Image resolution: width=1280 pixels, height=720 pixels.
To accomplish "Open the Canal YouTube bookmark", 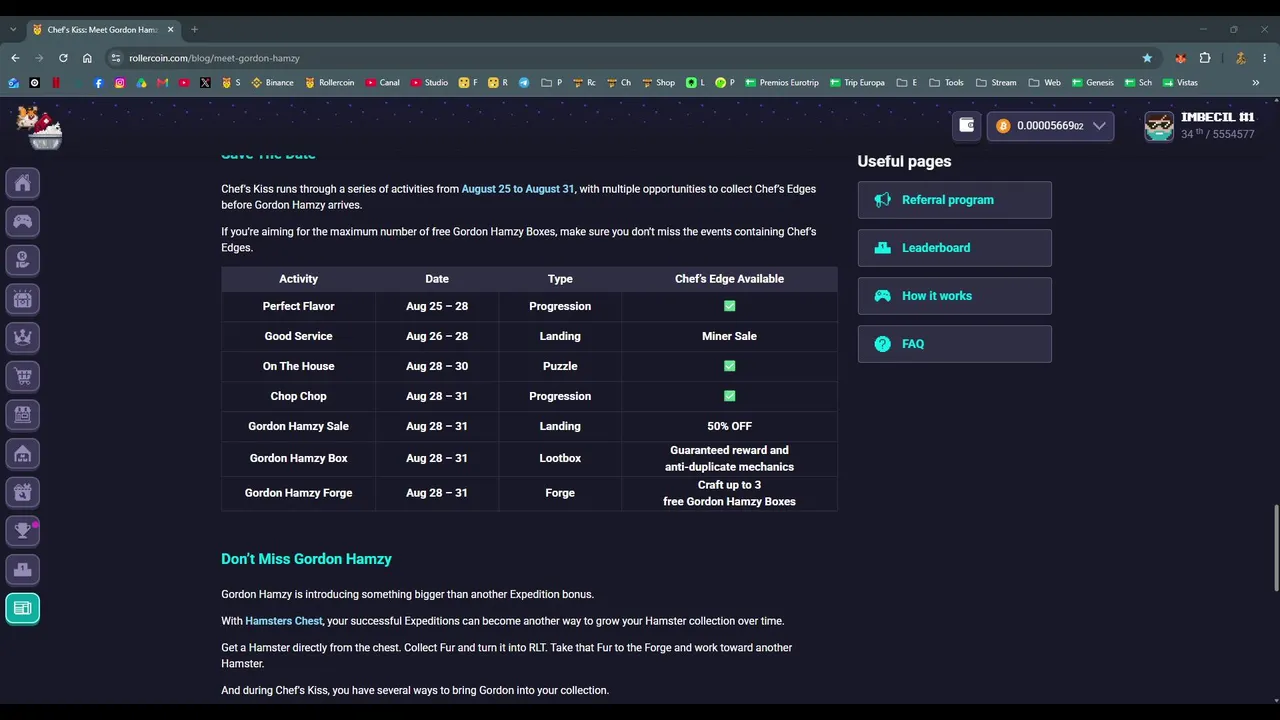I will click(383, 83).
